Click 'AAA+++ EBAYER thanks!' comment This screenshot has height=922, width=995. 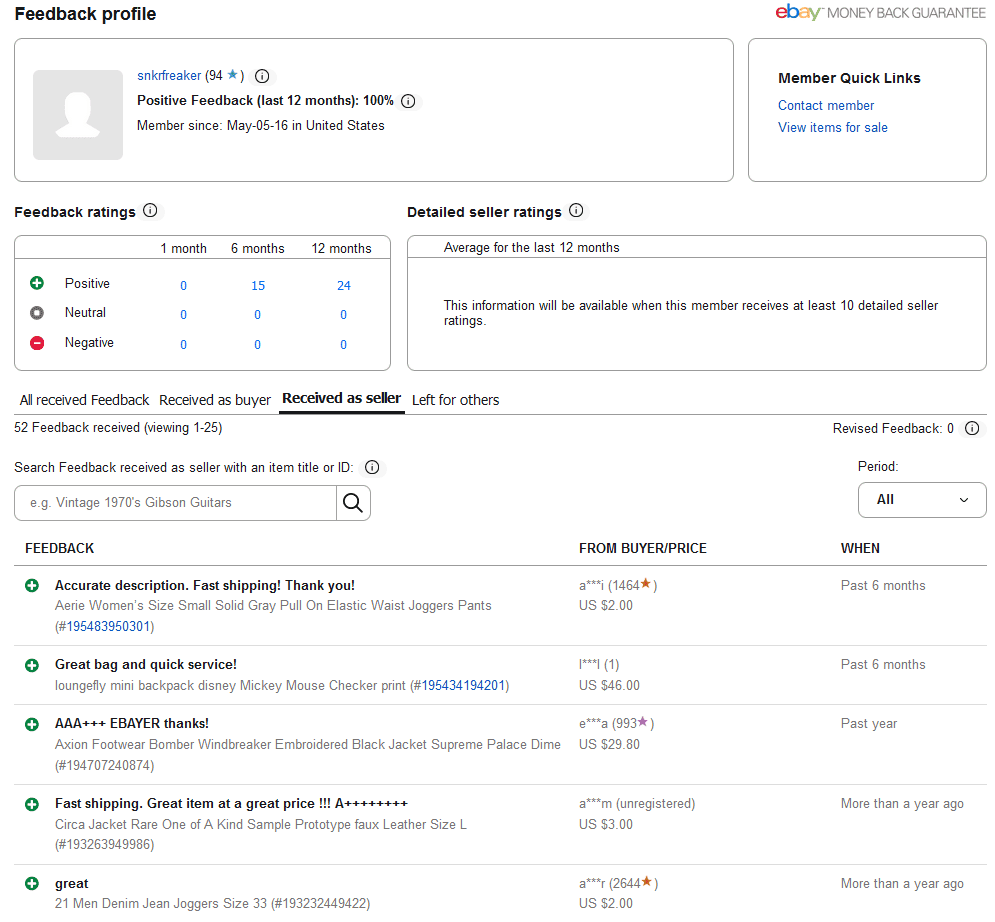pos(132,724)
